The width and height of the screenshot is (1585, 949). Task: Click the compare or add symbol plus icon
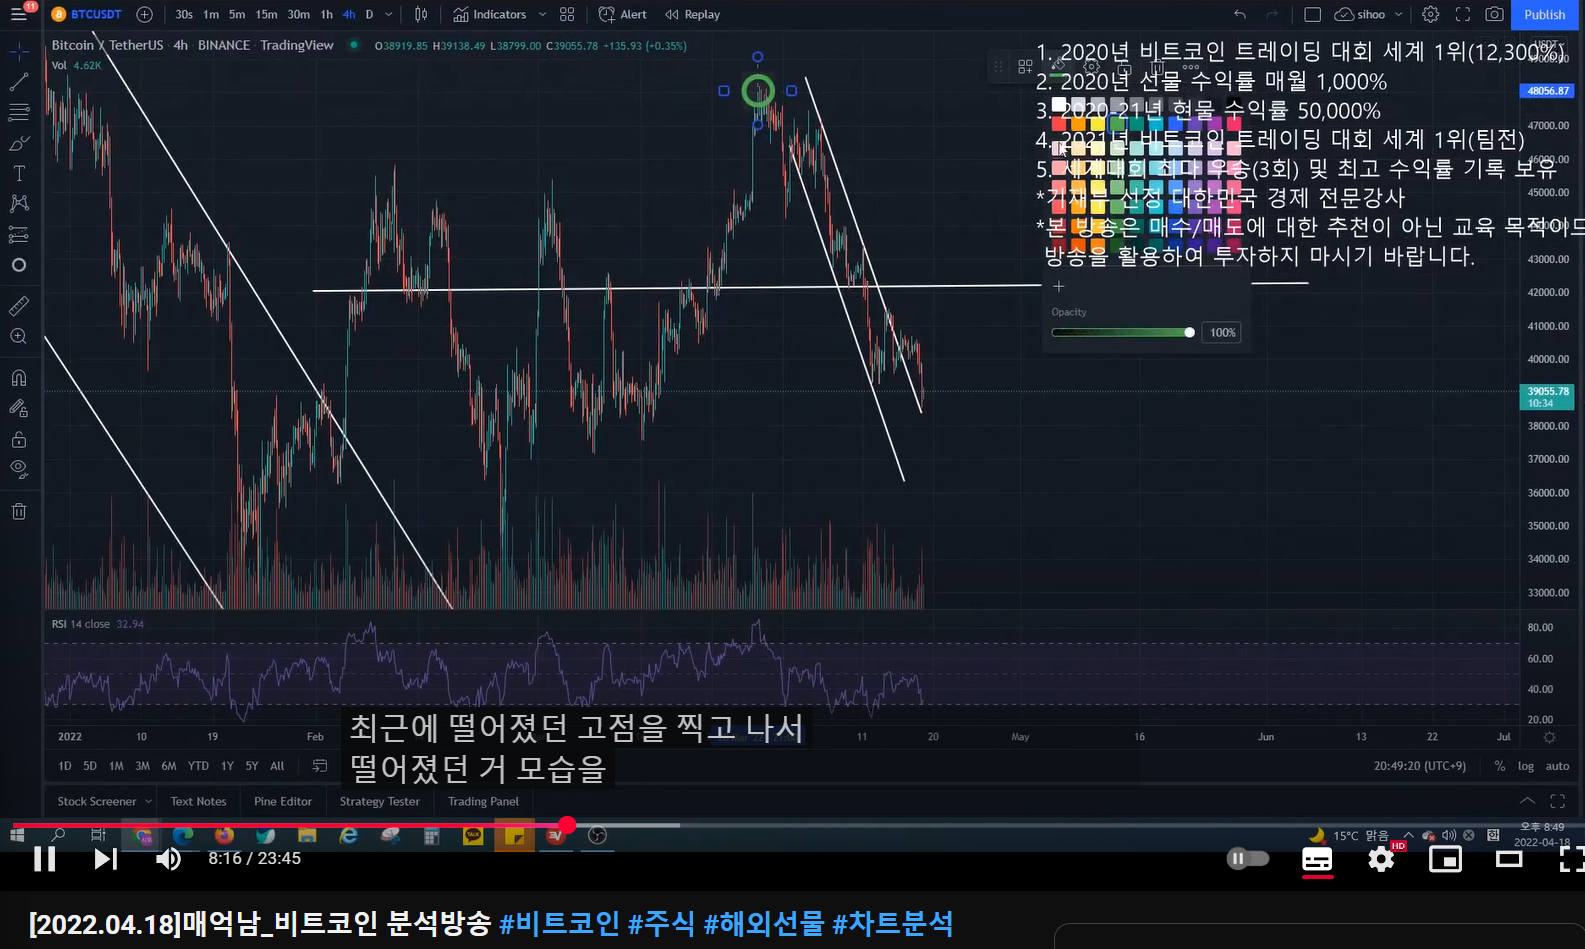coord(144,14)
